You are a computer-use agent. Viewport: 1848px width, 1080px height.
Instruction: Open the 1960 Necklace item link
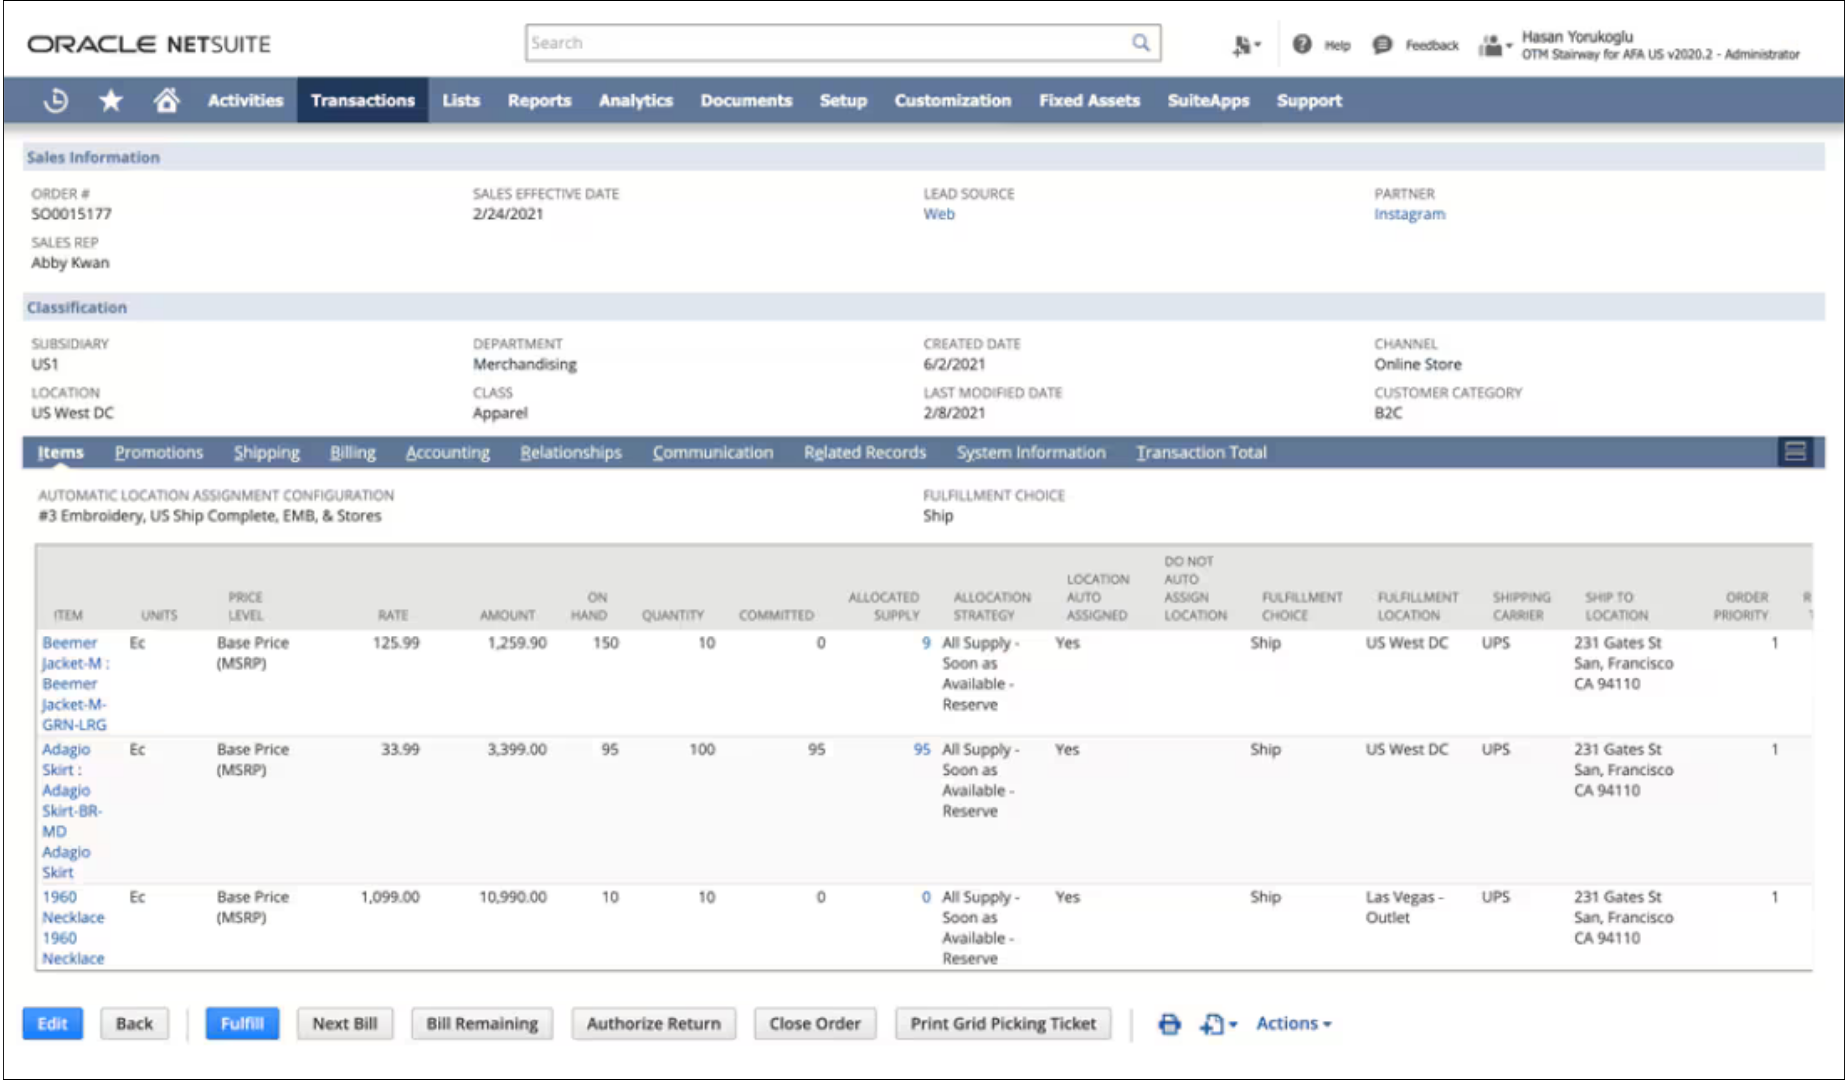click(73, 927)
